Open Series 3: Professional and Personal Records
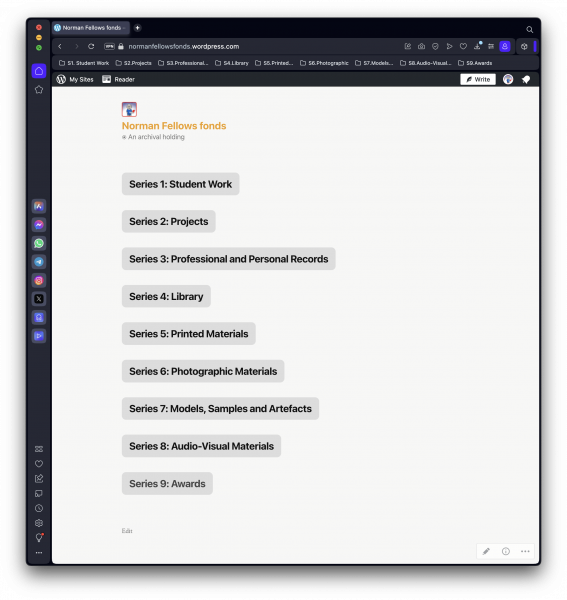This screenshot has height=600, width=567. pyautogui.click(x=228, y=259)
